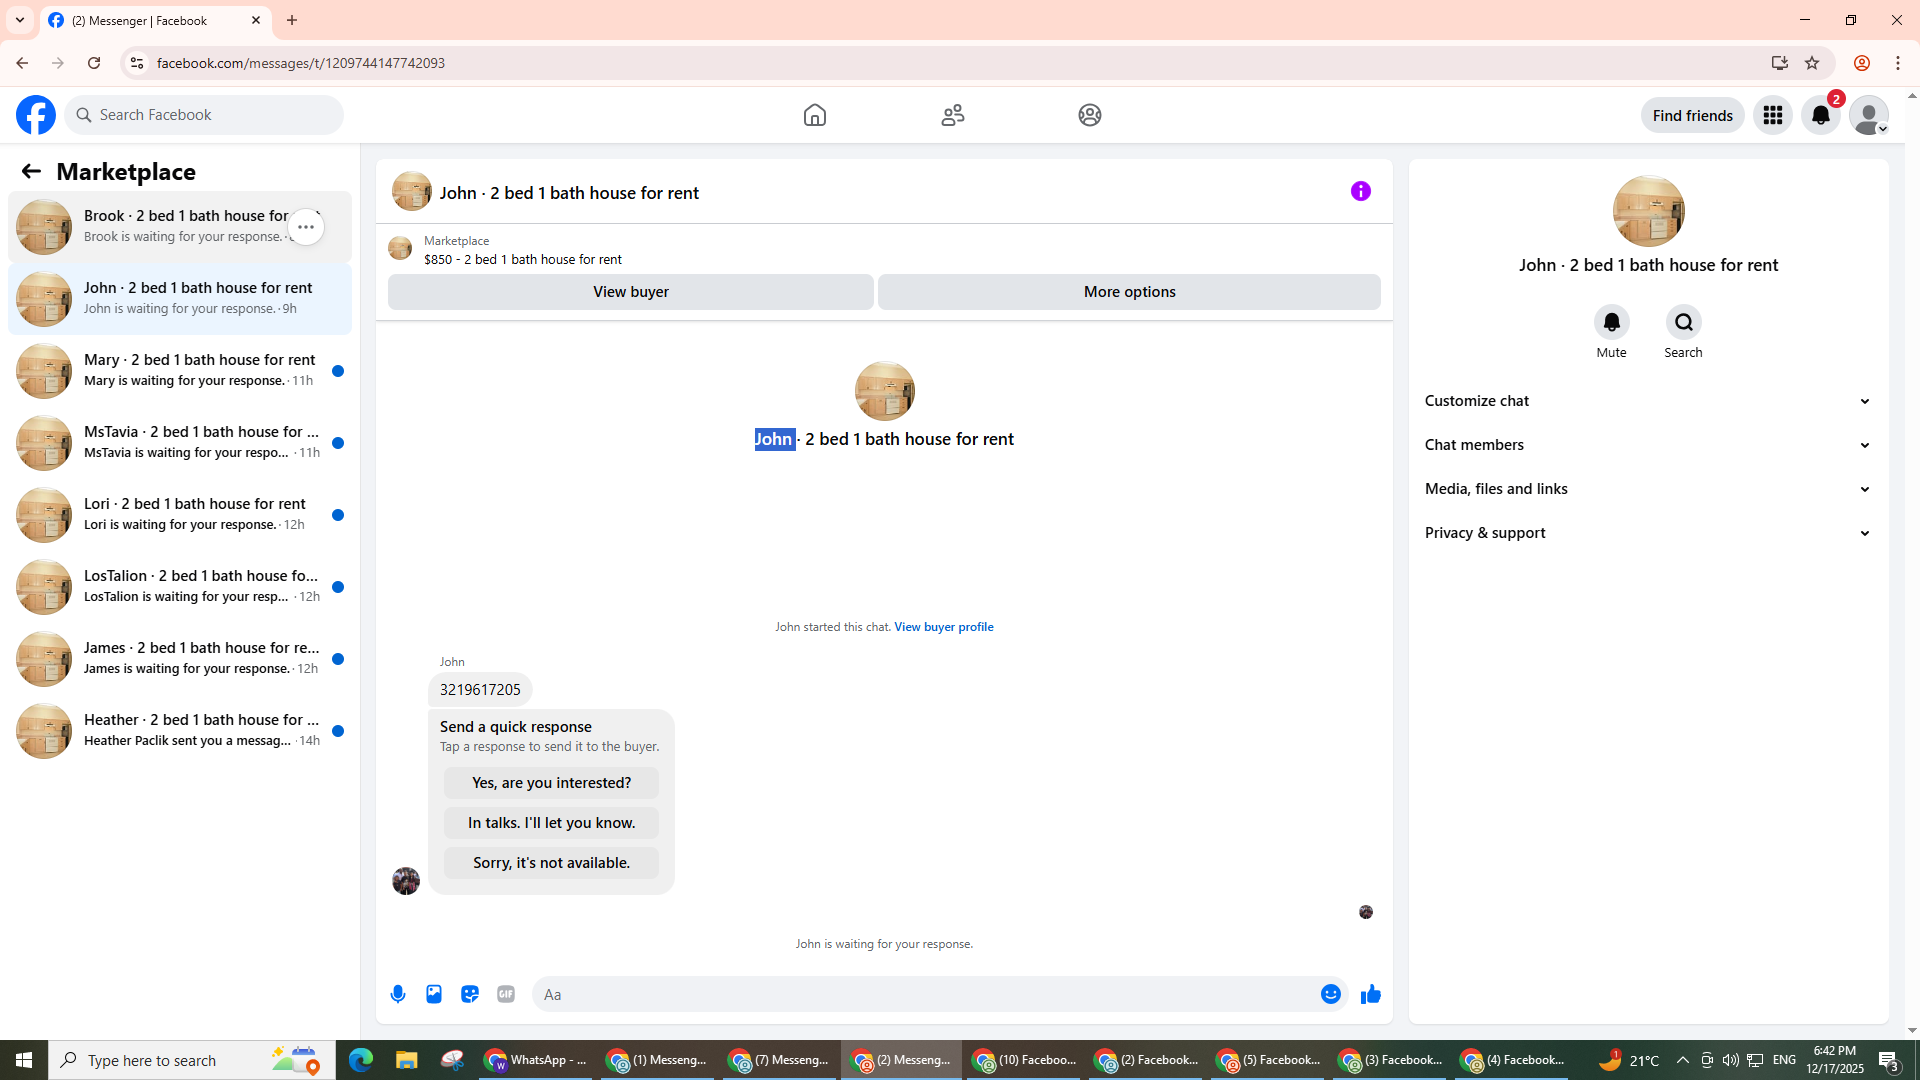Open the Friends tab
The width and height of the screenshot is (1920, 1080).
(952, 115)
